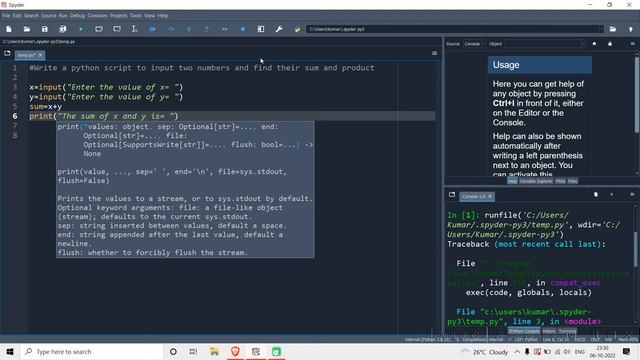Screen dimensions: 640x360
Task: Run cell and advance toolbar icon
Action: pos(117,29)
